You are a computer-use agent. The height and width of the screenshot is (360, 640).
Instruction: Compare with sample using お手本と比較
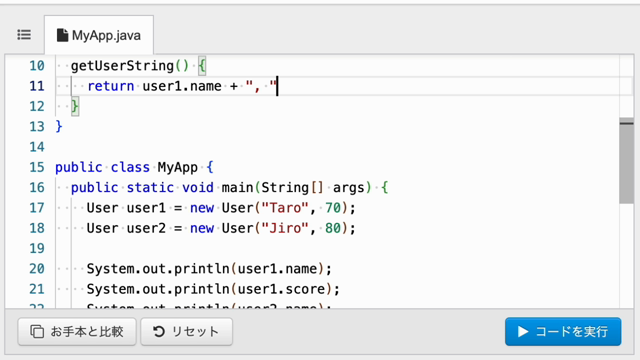click(77, 331)
